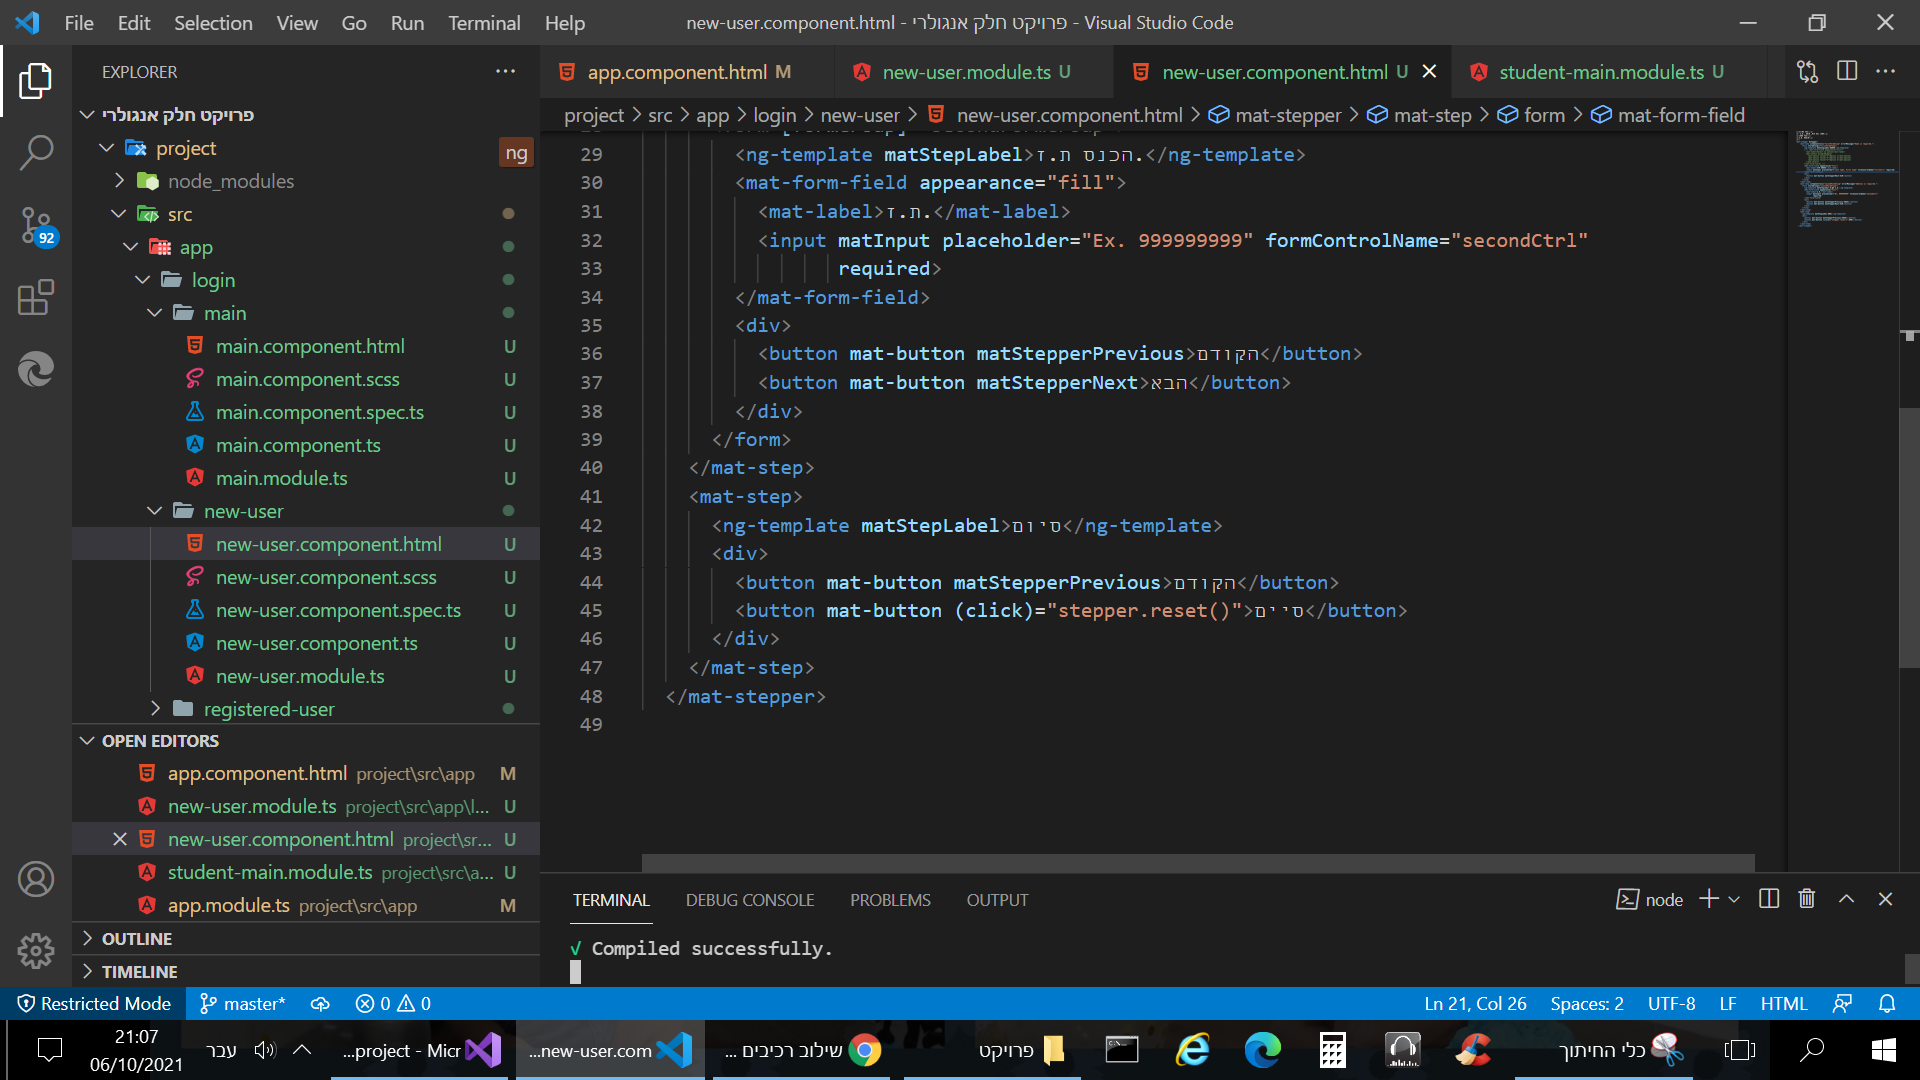Click the master* git branch indicator
The width and height of the screenshot is (1920, 1080).
click(243, 1003)
